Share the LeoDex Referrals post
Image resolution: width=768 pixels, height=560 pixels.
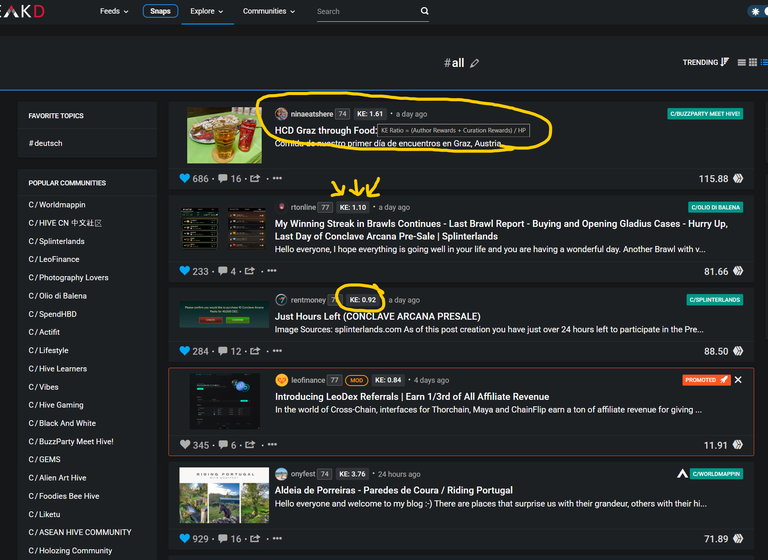click(250, 444)
